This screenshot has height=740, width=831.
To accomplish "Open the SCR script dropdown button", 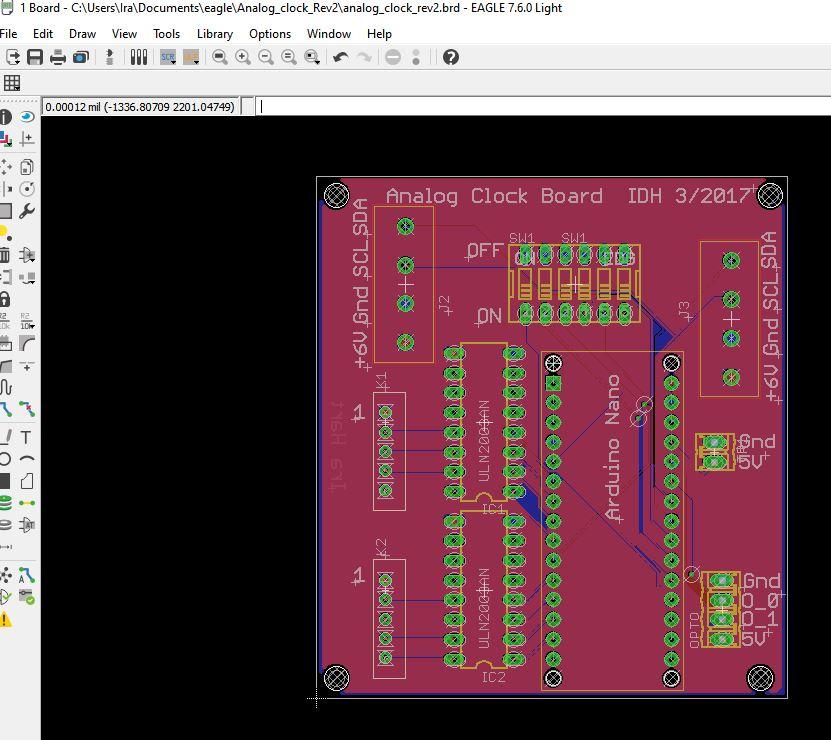I will 168,57.
